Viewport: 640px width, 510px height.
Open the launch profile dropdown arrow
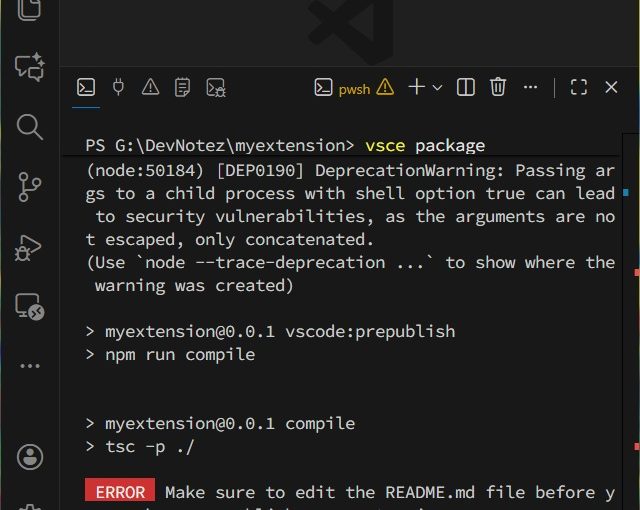pyautogui.click(x=437, y=88)
